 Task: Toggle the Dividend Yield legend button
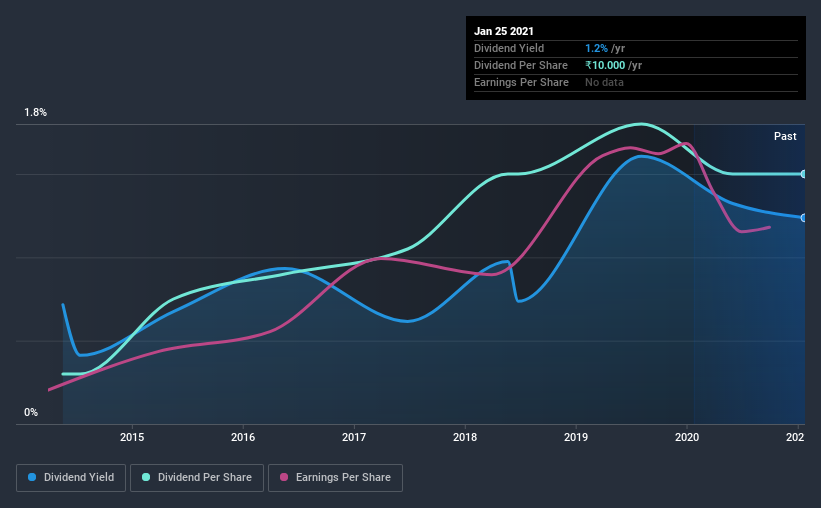(71, 478)
